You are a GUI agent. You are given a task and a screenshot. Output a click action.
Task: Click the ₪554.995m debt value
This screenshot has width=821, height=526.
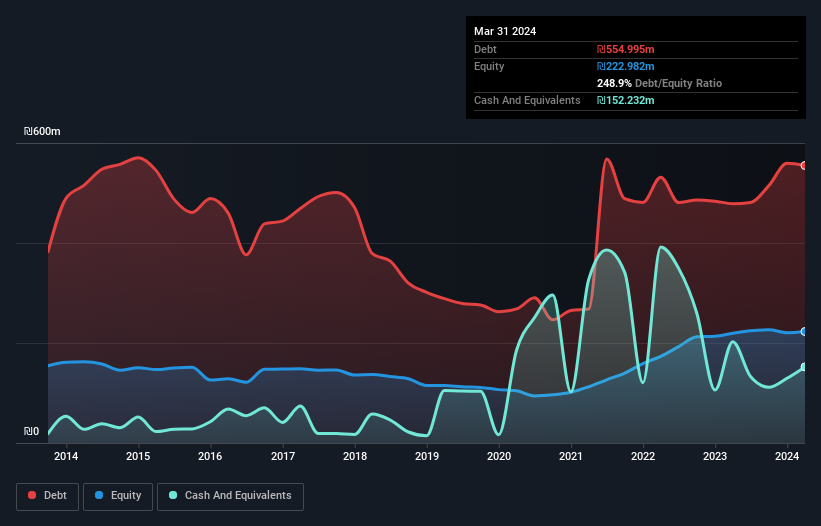tap(626, 49)
